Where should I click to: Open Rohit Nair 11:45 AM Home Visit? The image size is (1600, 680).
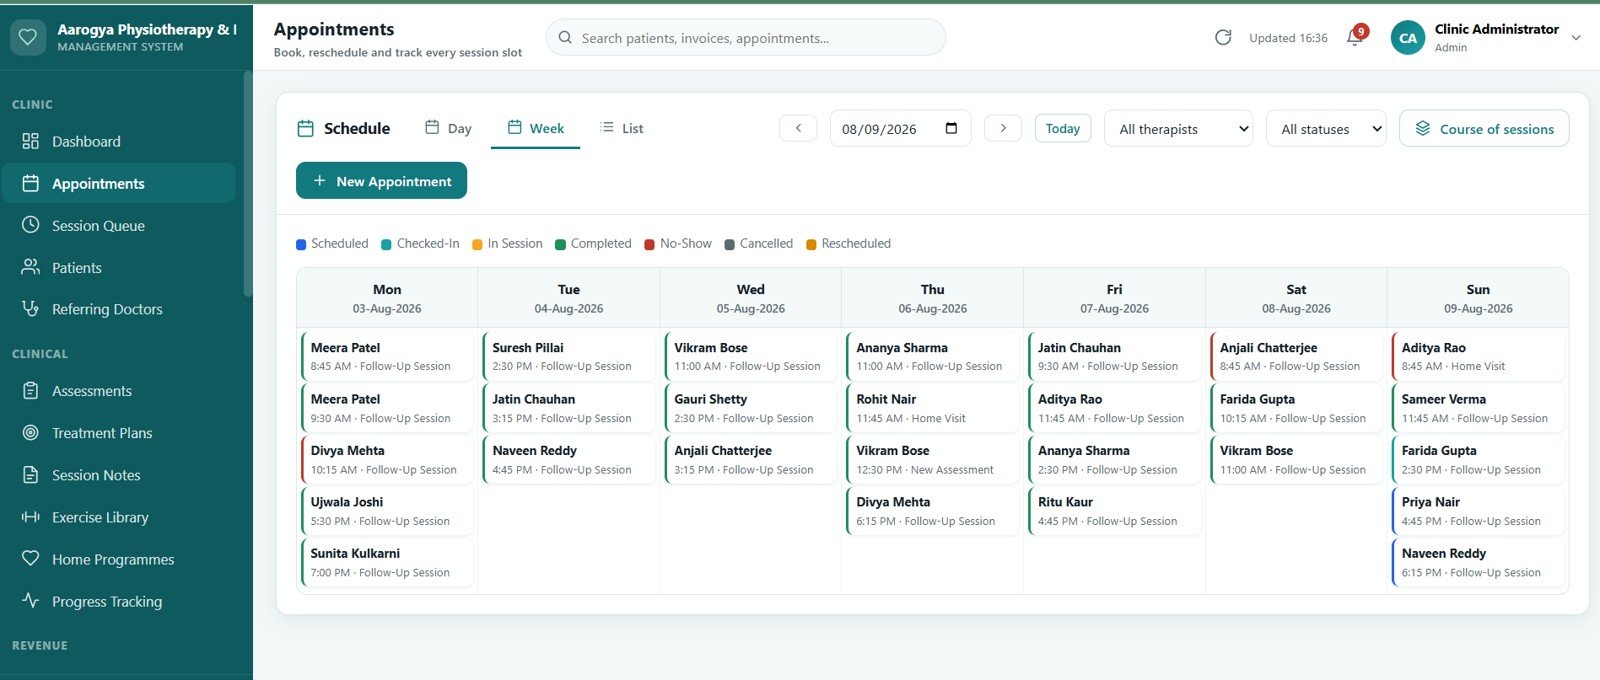[933, 408]
